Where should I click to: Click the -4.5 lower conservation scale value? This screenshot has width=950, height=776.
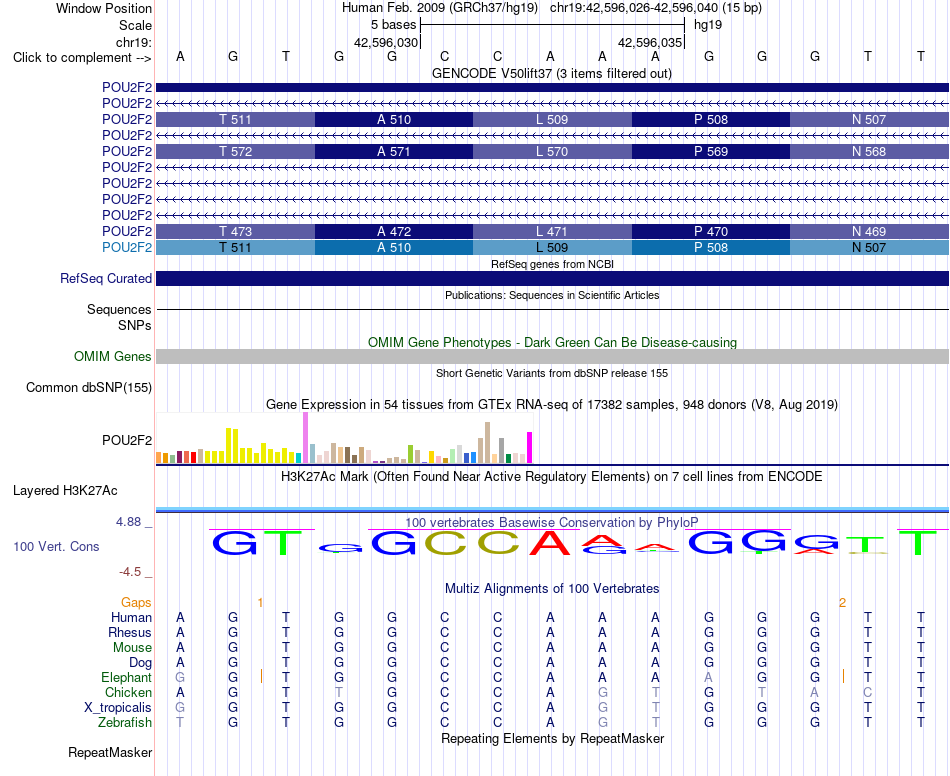pos(130,572)
